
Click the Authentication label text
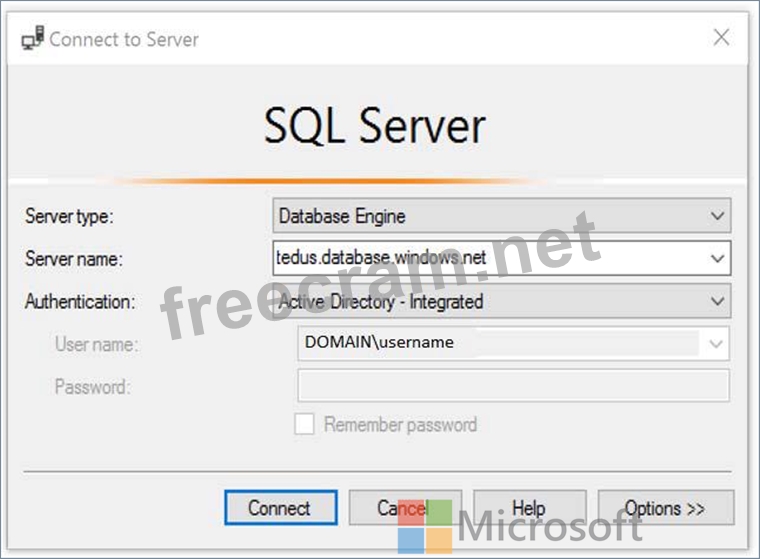[x=79, y=301]
